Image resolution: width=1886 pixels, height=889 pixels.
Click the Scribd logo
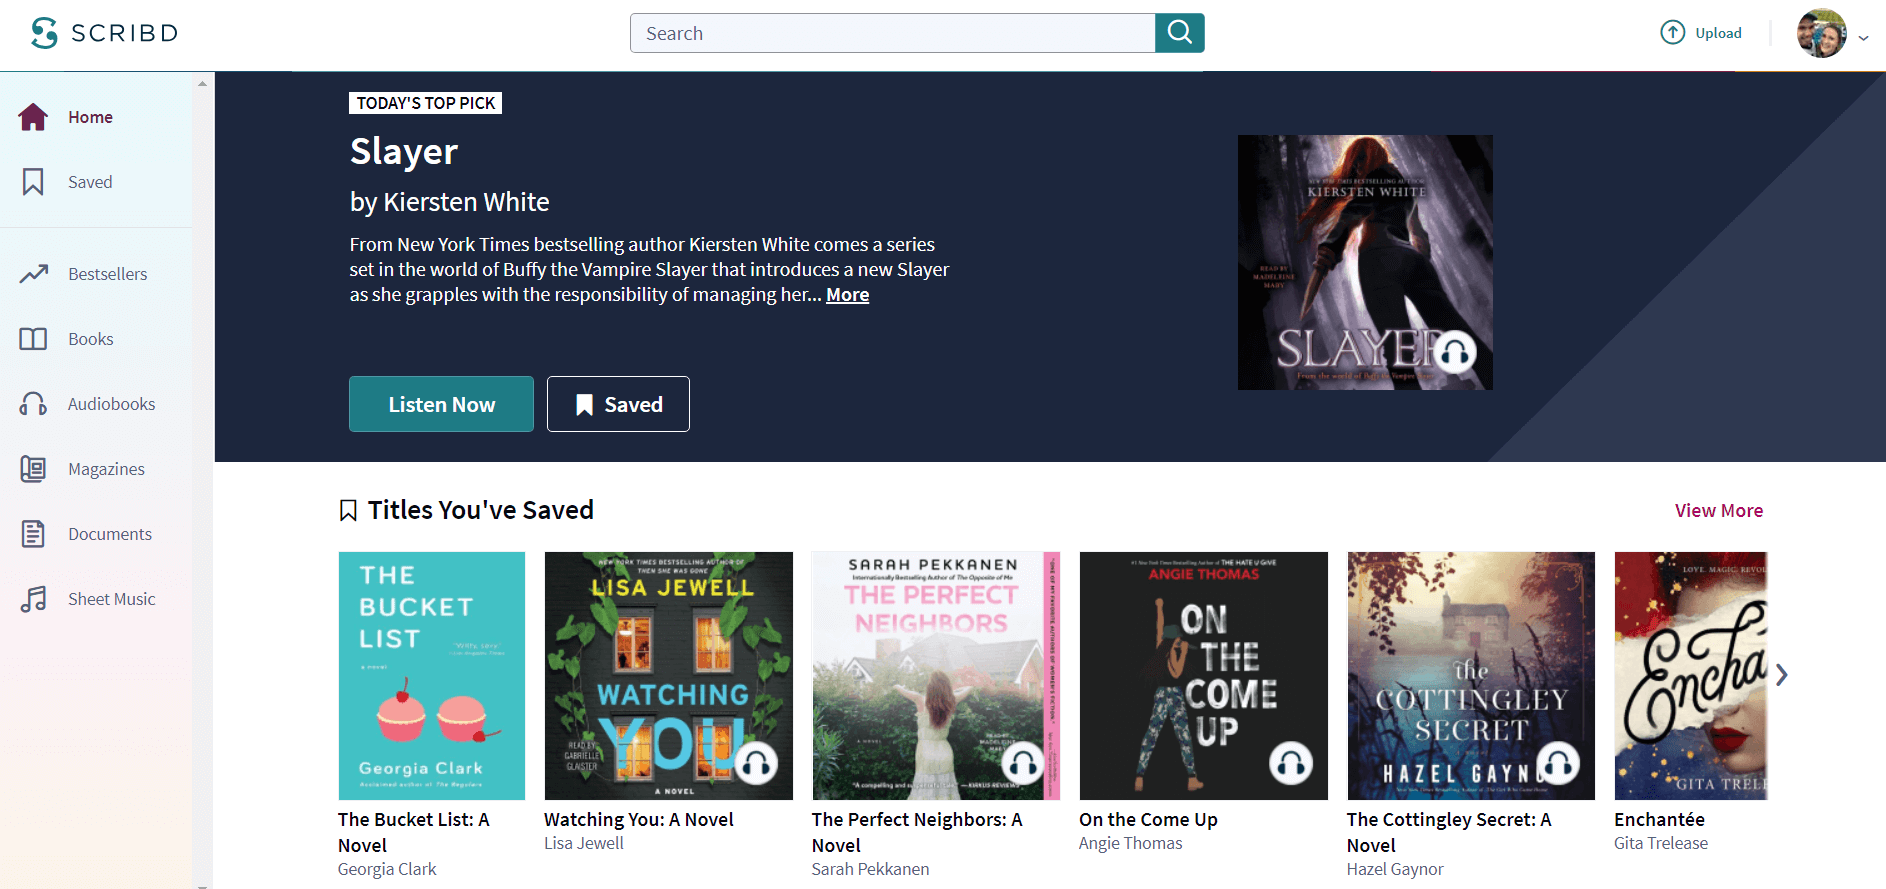pos(104,33)
